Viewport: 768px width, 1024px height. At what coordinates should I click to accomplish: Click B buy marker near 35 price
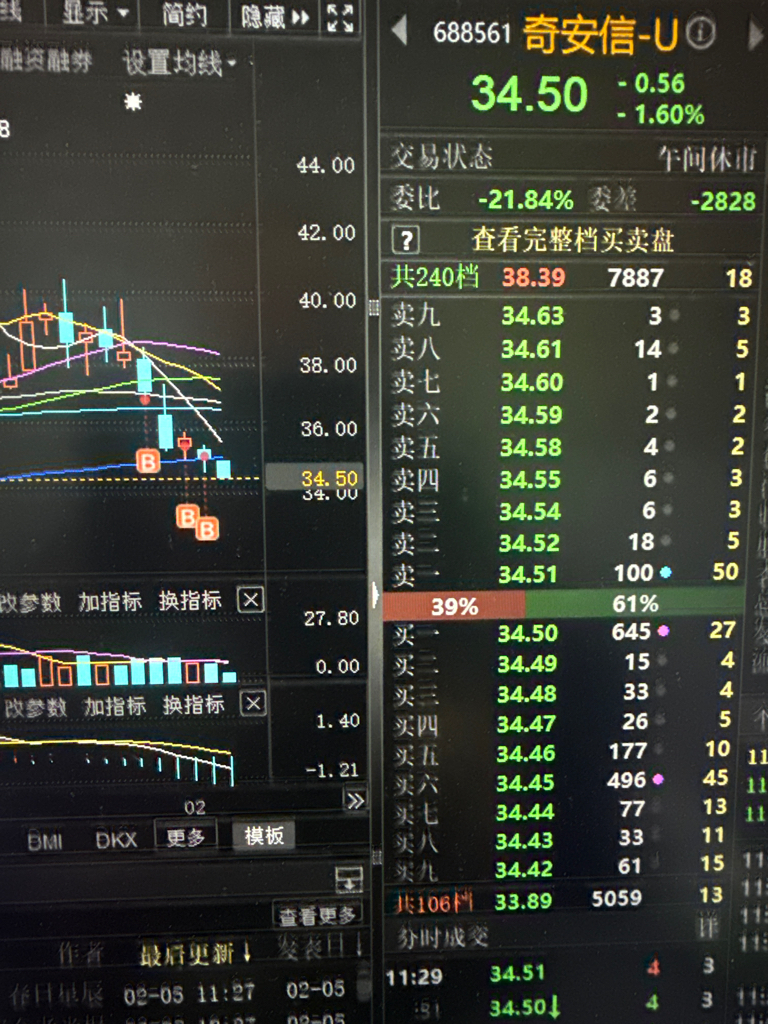tap(148, 461)
